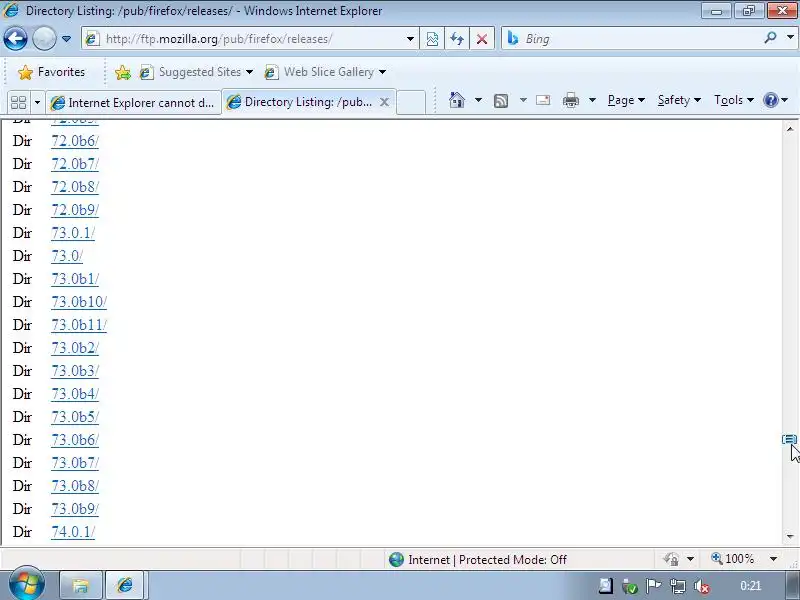The image size is (800, 600).
Task: Click the Read Mail envelope icon
Action: 543,100
